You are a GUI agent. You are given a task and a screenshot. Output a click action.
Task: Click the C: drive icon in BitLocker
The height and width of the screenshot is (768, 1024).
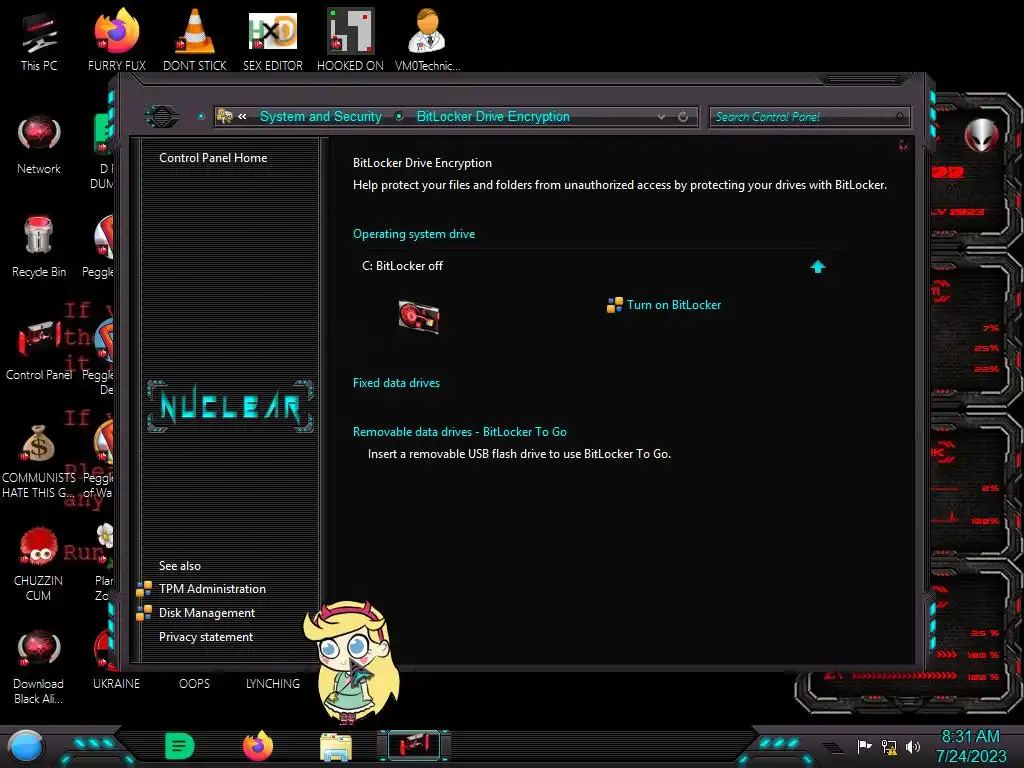(419, 317)
